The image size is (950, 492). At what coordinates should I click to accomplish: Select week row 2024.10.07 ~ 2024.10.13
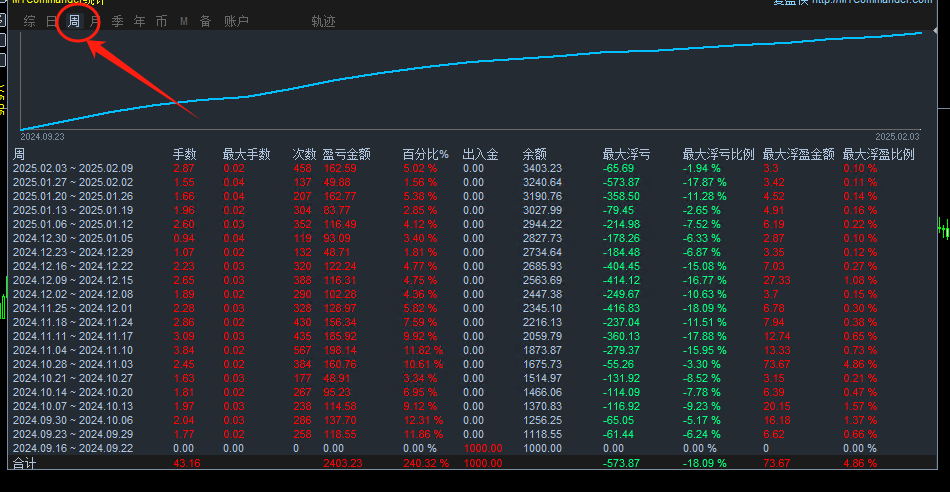(x=474, y=407)
